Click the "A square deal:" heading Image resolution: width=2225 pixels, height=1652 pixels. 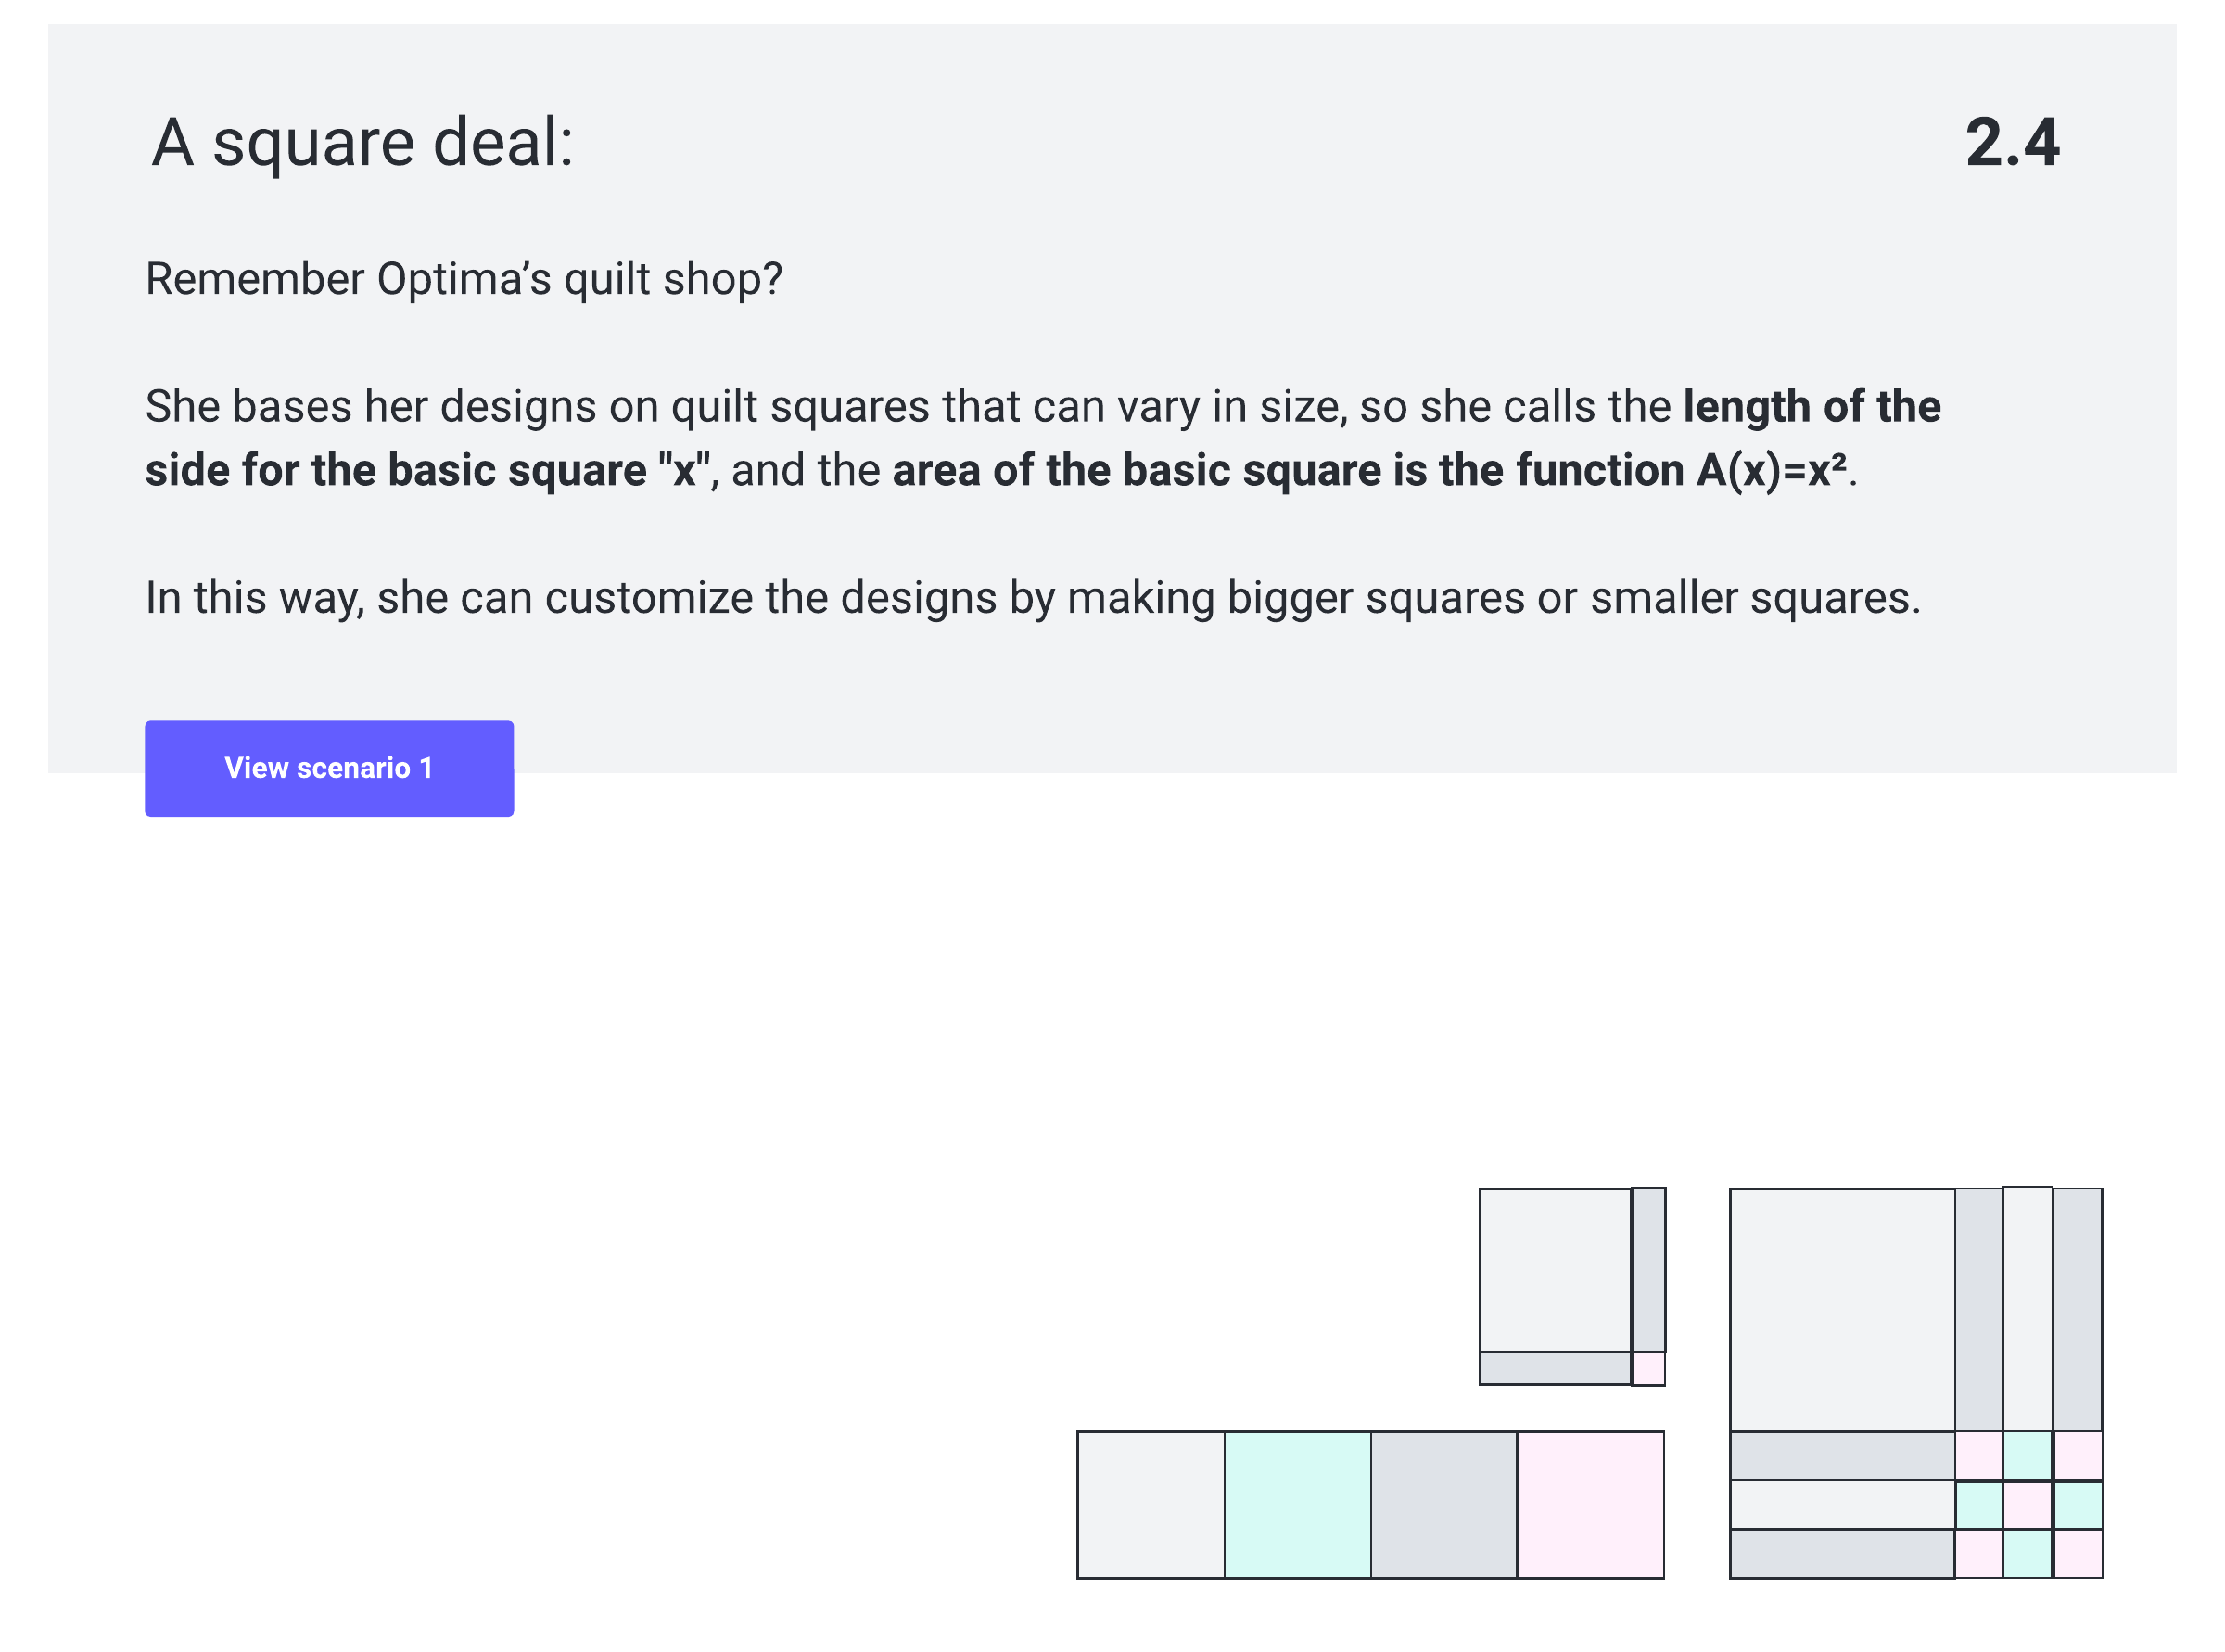[362, 142]
